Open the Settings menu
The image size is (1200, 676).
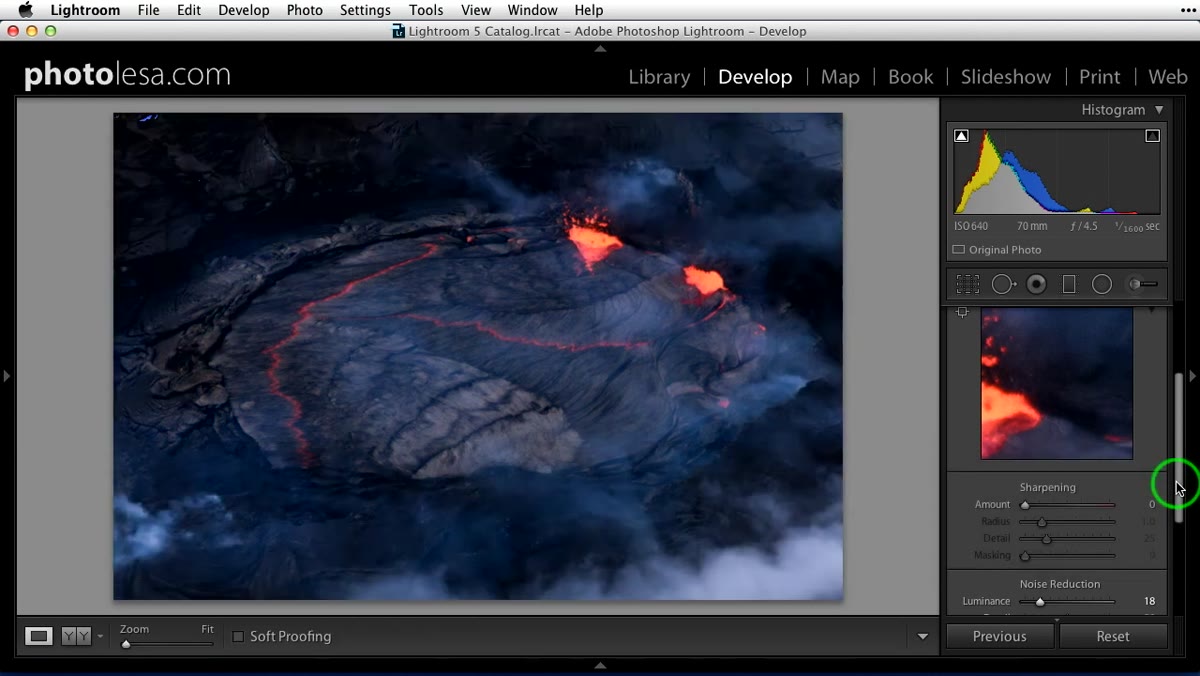(x=365, y=10)
